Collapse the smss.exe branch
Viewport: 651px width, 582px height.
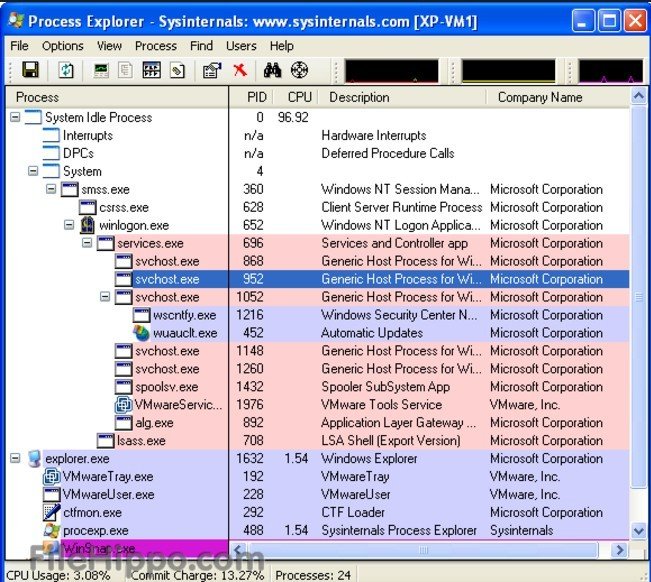[x=51, y=189]
